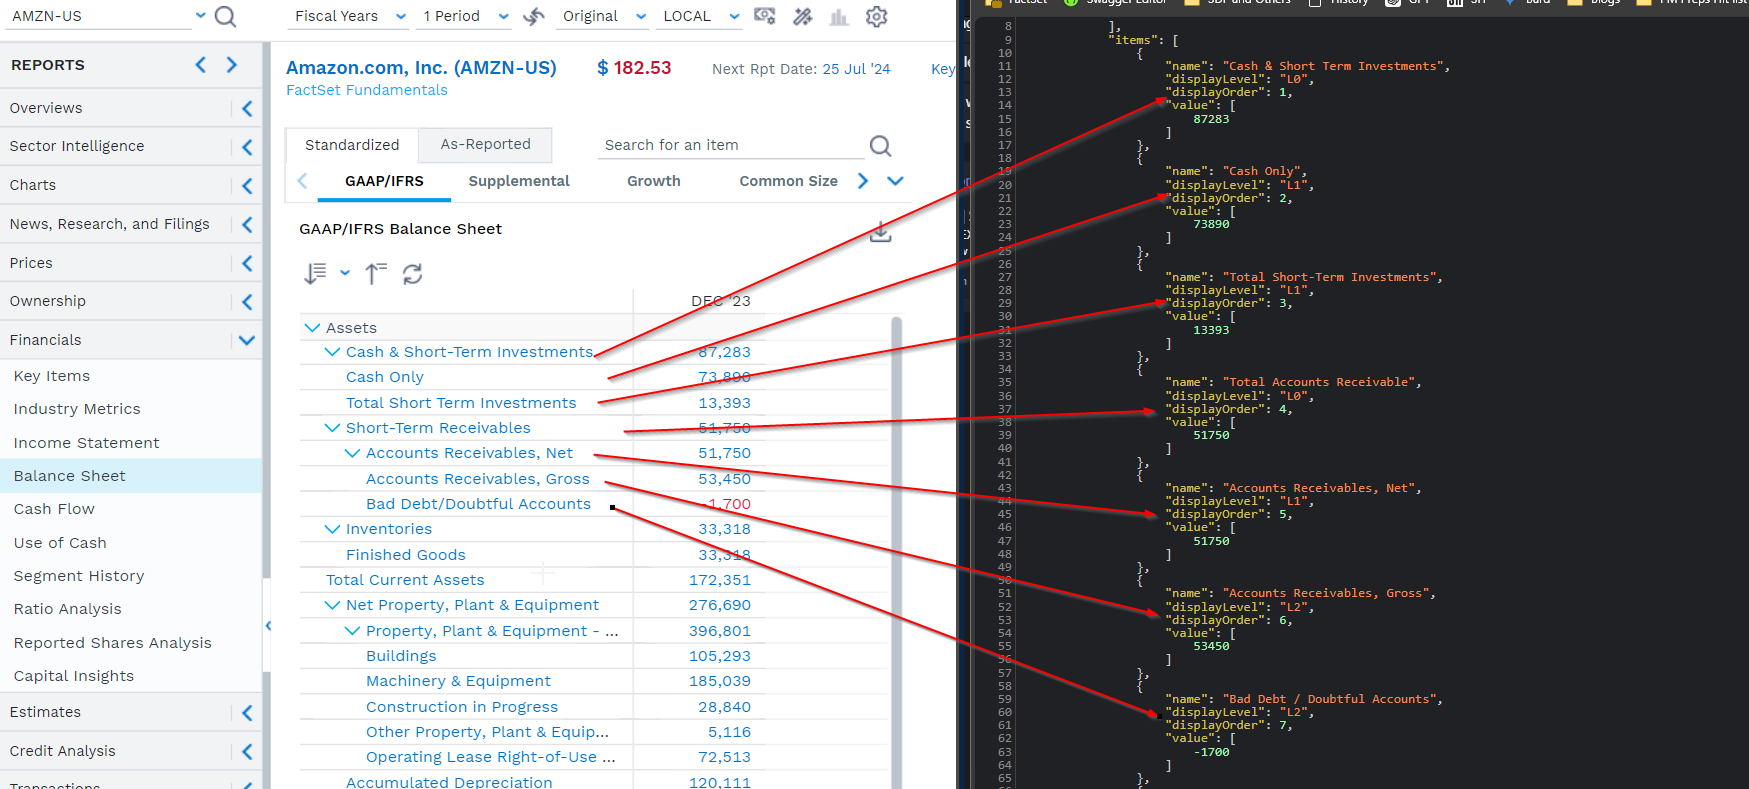This screenshot has height=789, width=1749.
Task: Collapse the Financials section
Action: 247,340
